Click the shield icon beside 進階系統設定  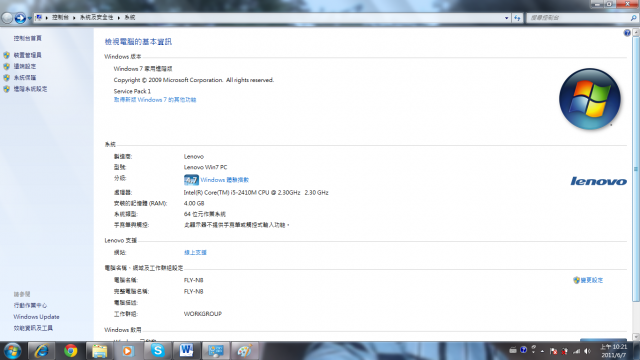click(x=7, y=89)
